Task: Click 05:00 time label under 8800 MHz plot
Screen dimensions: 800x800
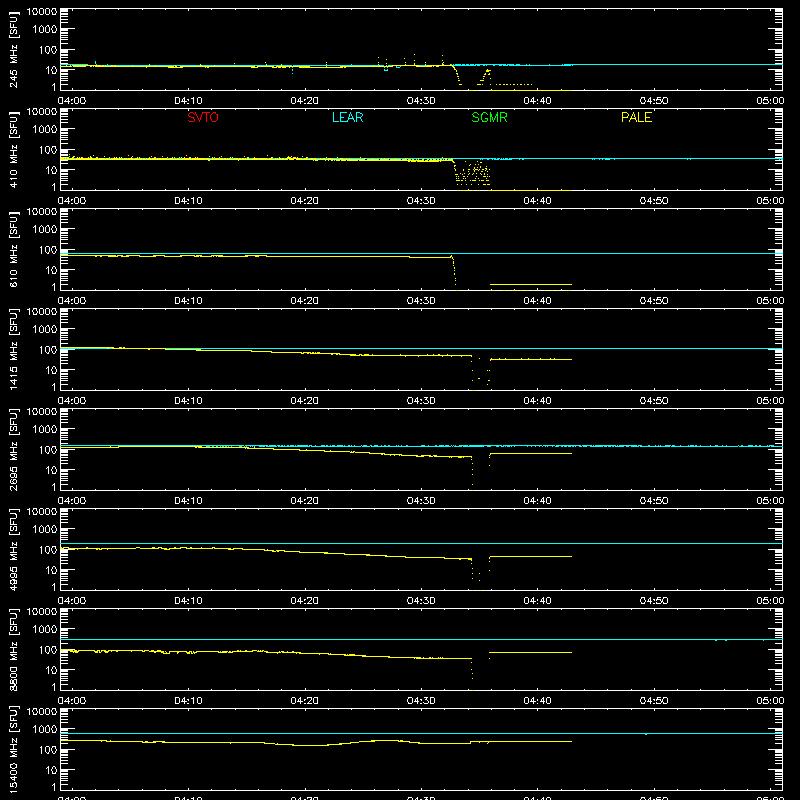Action: pyautogui.click(x=770, y=701)
